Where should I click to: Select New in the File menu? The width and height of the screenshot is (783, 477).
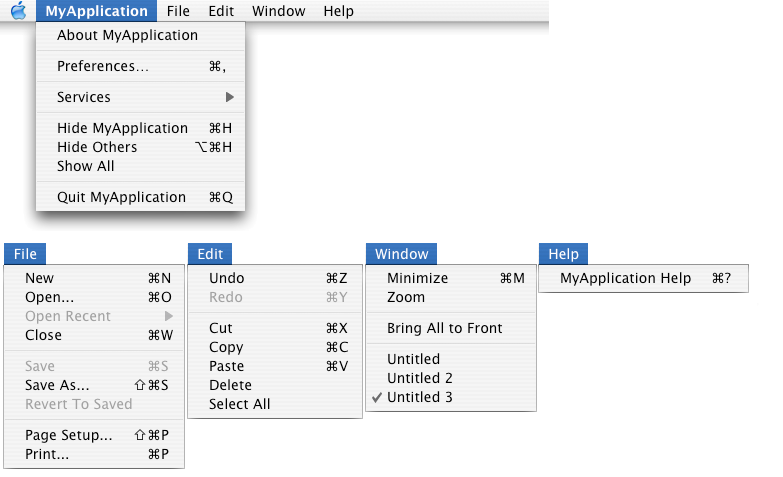point(94,278)
